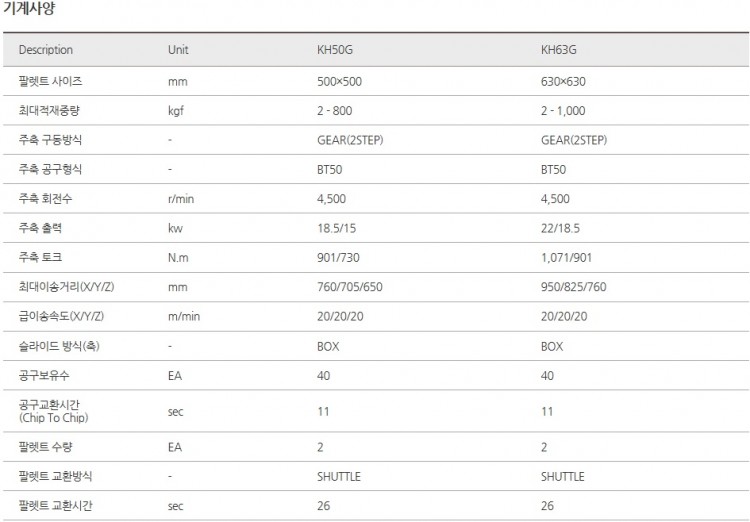Select the KH63G column header
This screenshot has height=522, width=750.
(x=559, y=50)
